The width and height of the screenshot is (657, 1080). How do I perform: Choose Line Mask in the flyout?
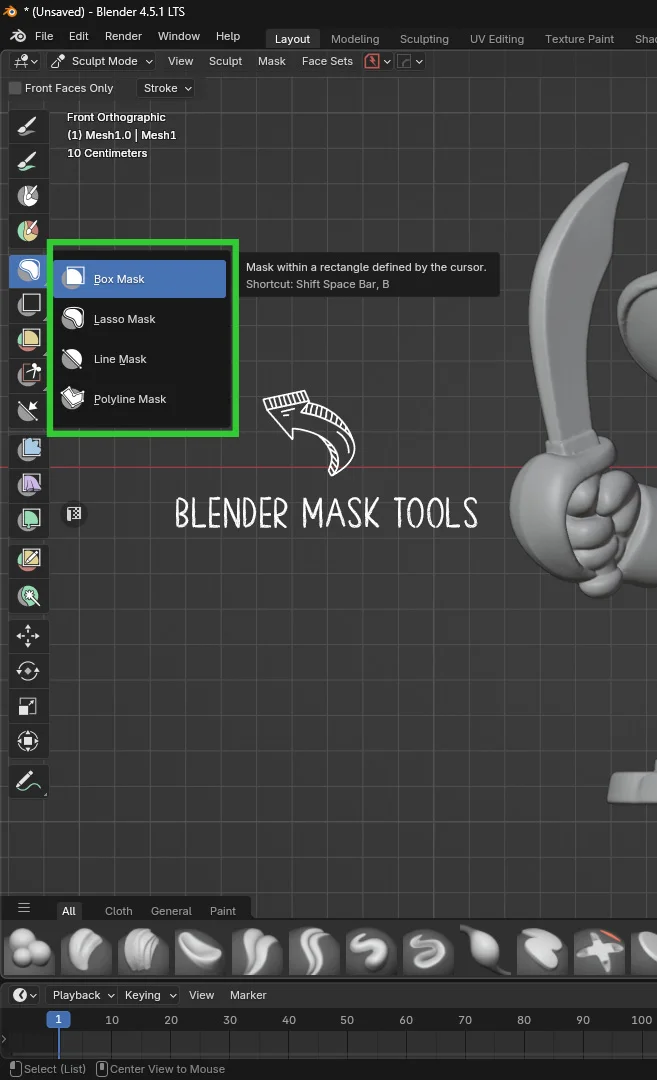pyautogui.click(x=140, y=359)
